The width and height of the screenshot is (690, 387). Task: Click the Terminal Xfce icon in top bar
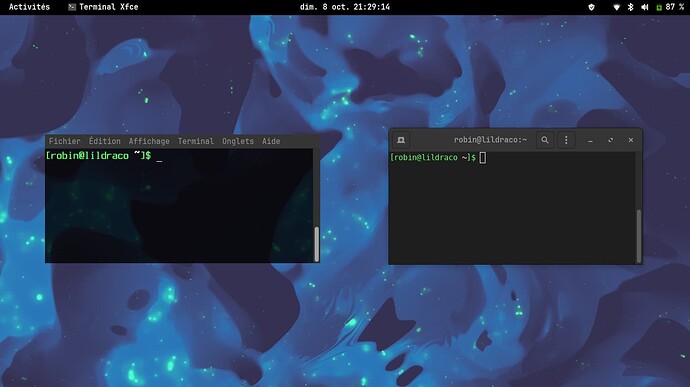pos(72,7)
